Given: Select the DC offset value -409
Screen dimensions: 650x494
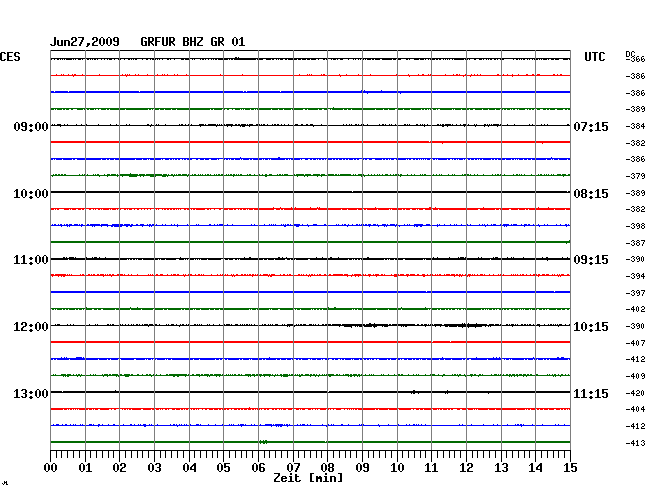Looking at the screenshot, I should [x=635, y=377].
